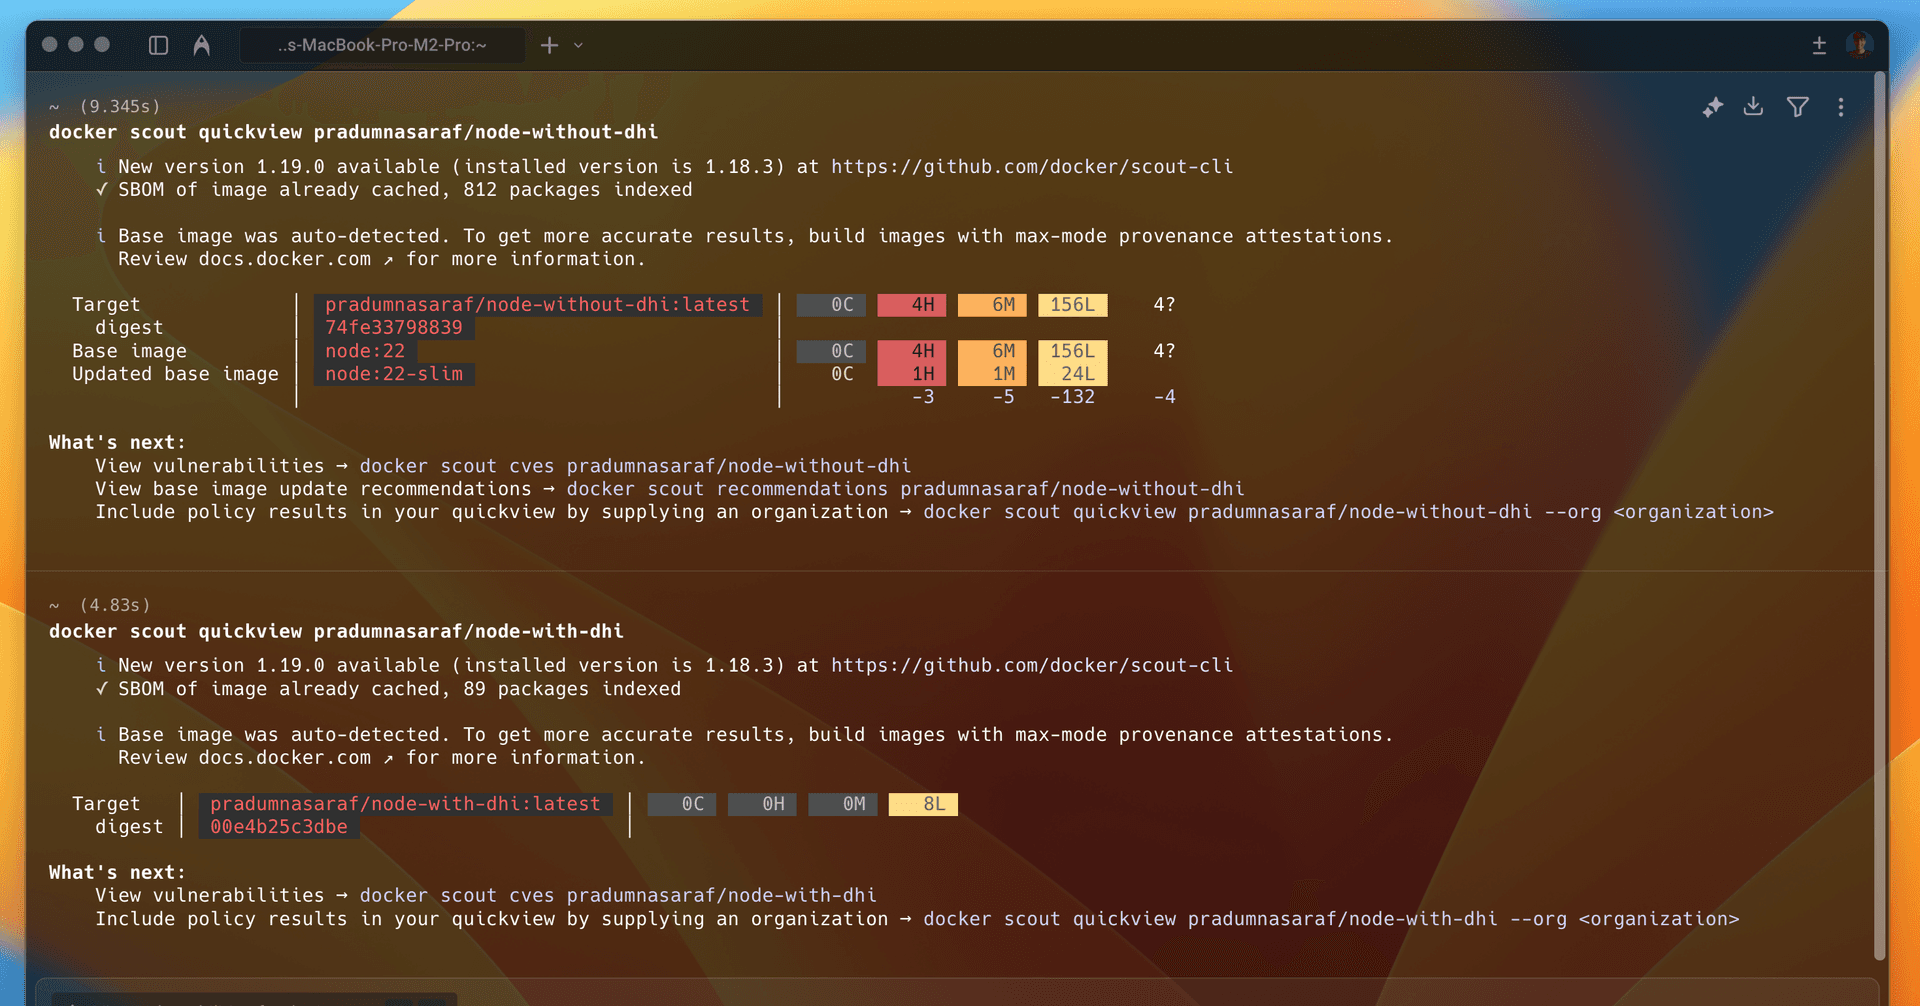
Task: Click the 156L badge in Target row
Action: (x=1073, y=305)
